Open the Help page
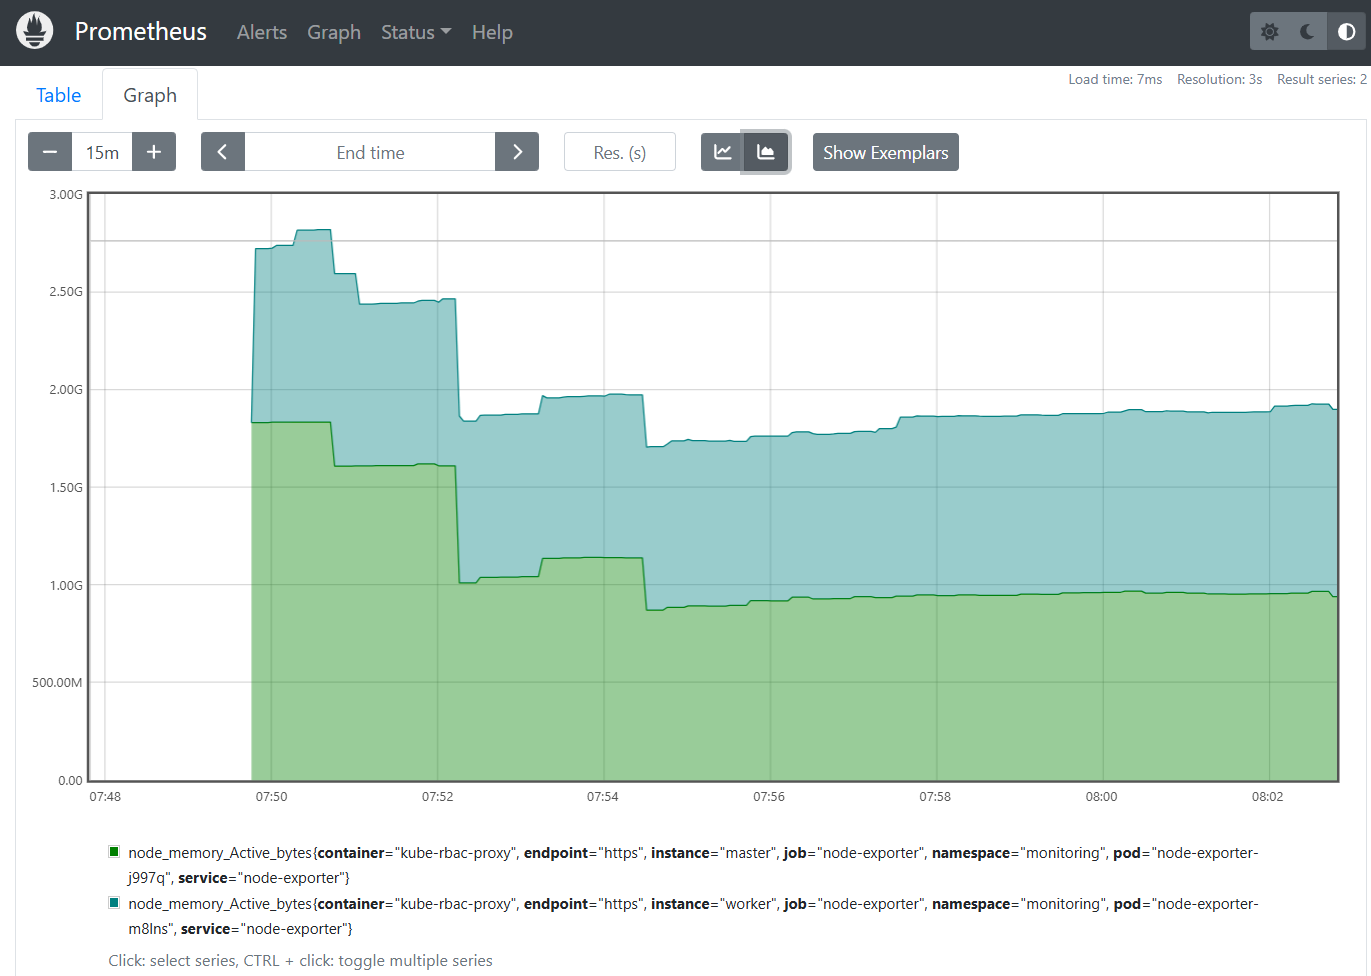This screenshot has width=1371, height=976. click(492, 32)
